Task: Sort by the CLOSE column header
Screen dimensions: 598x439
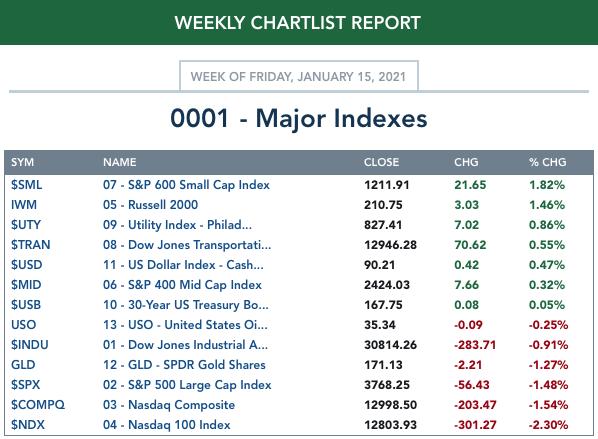Action: 381,162
